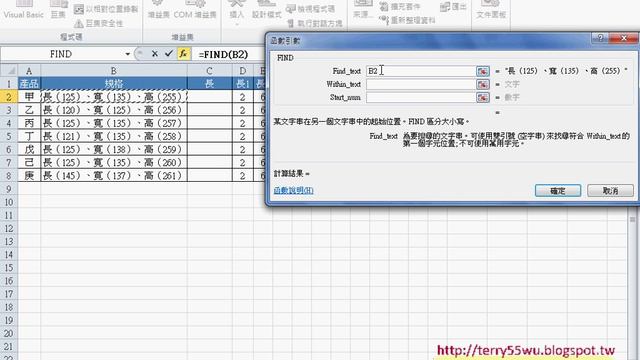Click Expansion Packs (擴充套件) in ribbon
The width and height of the screenshot is (640, 360).
click(401, 7)
